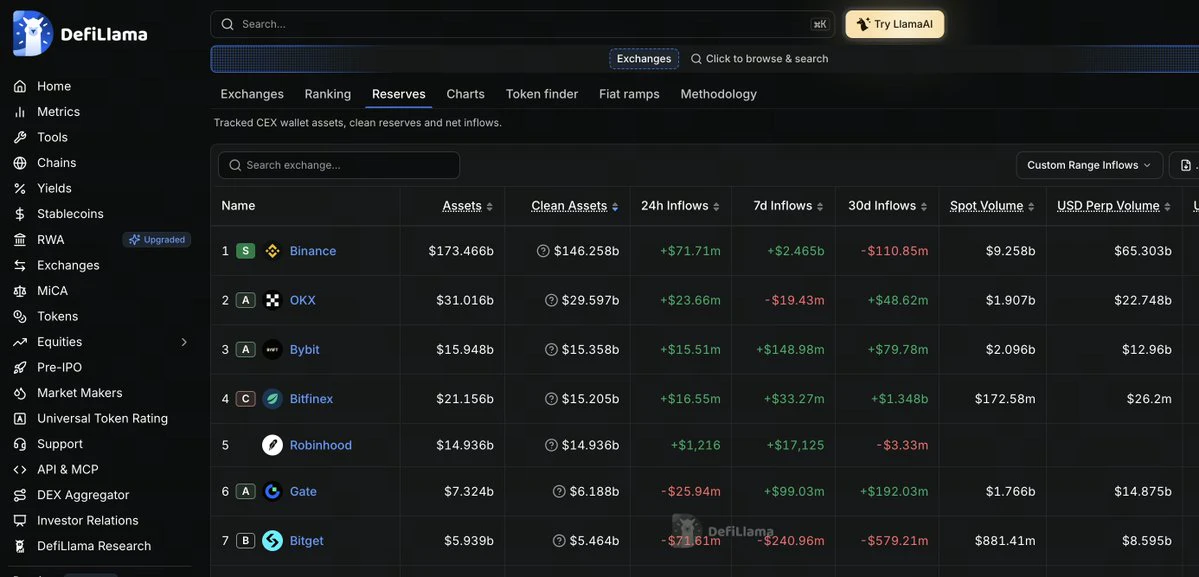The height and width of the screenshot is (577, 1199).
Task: Open the Bitfinex exchange link
Action: pos(311,399)
